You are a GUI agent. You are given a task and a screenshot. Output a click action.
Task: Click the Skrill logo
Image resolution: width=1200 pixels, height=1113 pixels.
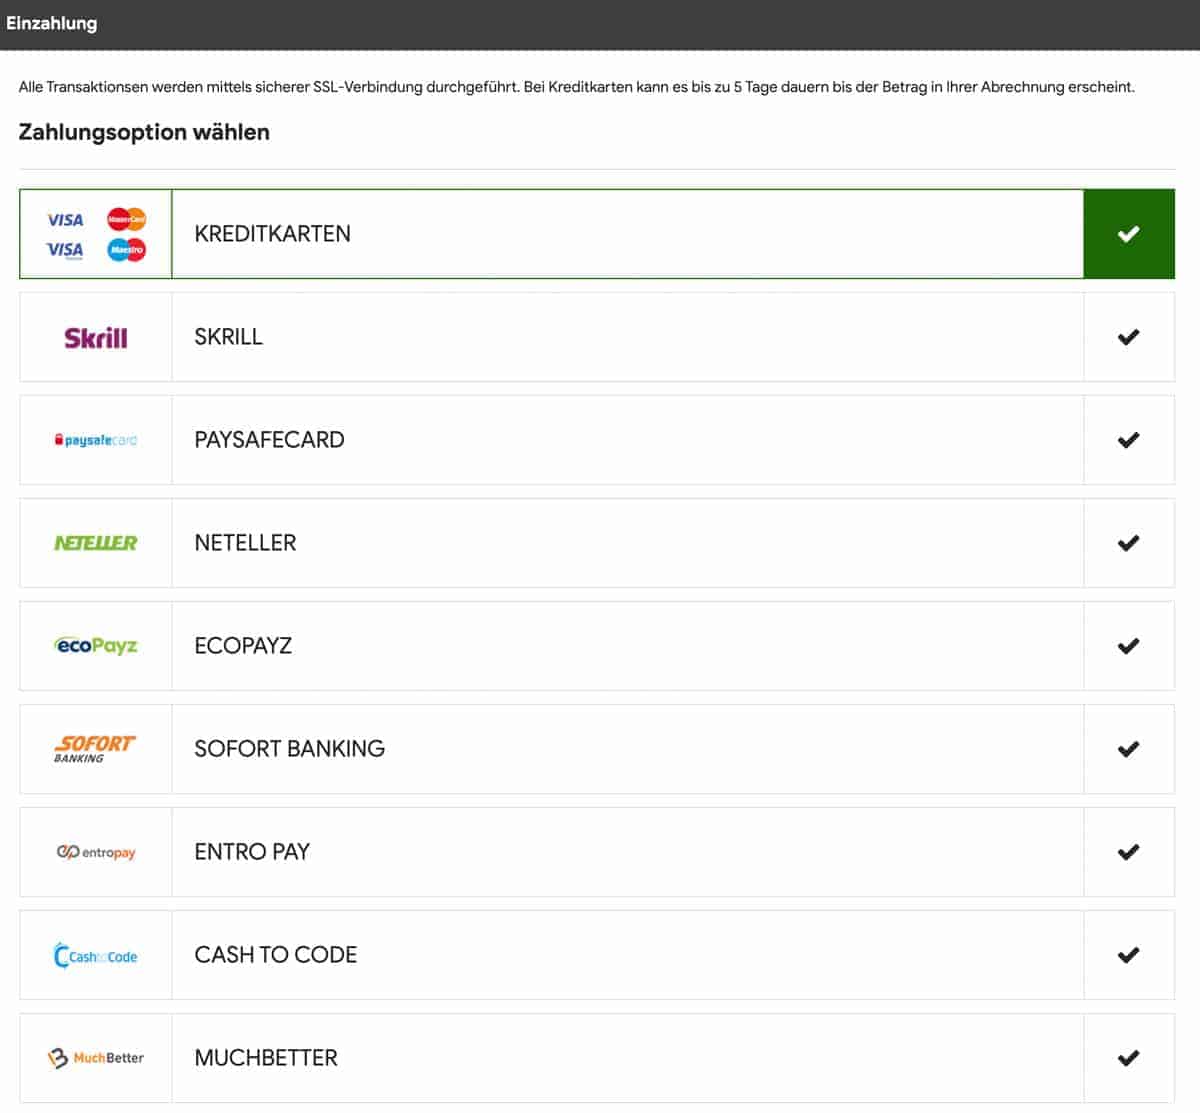coord(96,338)
